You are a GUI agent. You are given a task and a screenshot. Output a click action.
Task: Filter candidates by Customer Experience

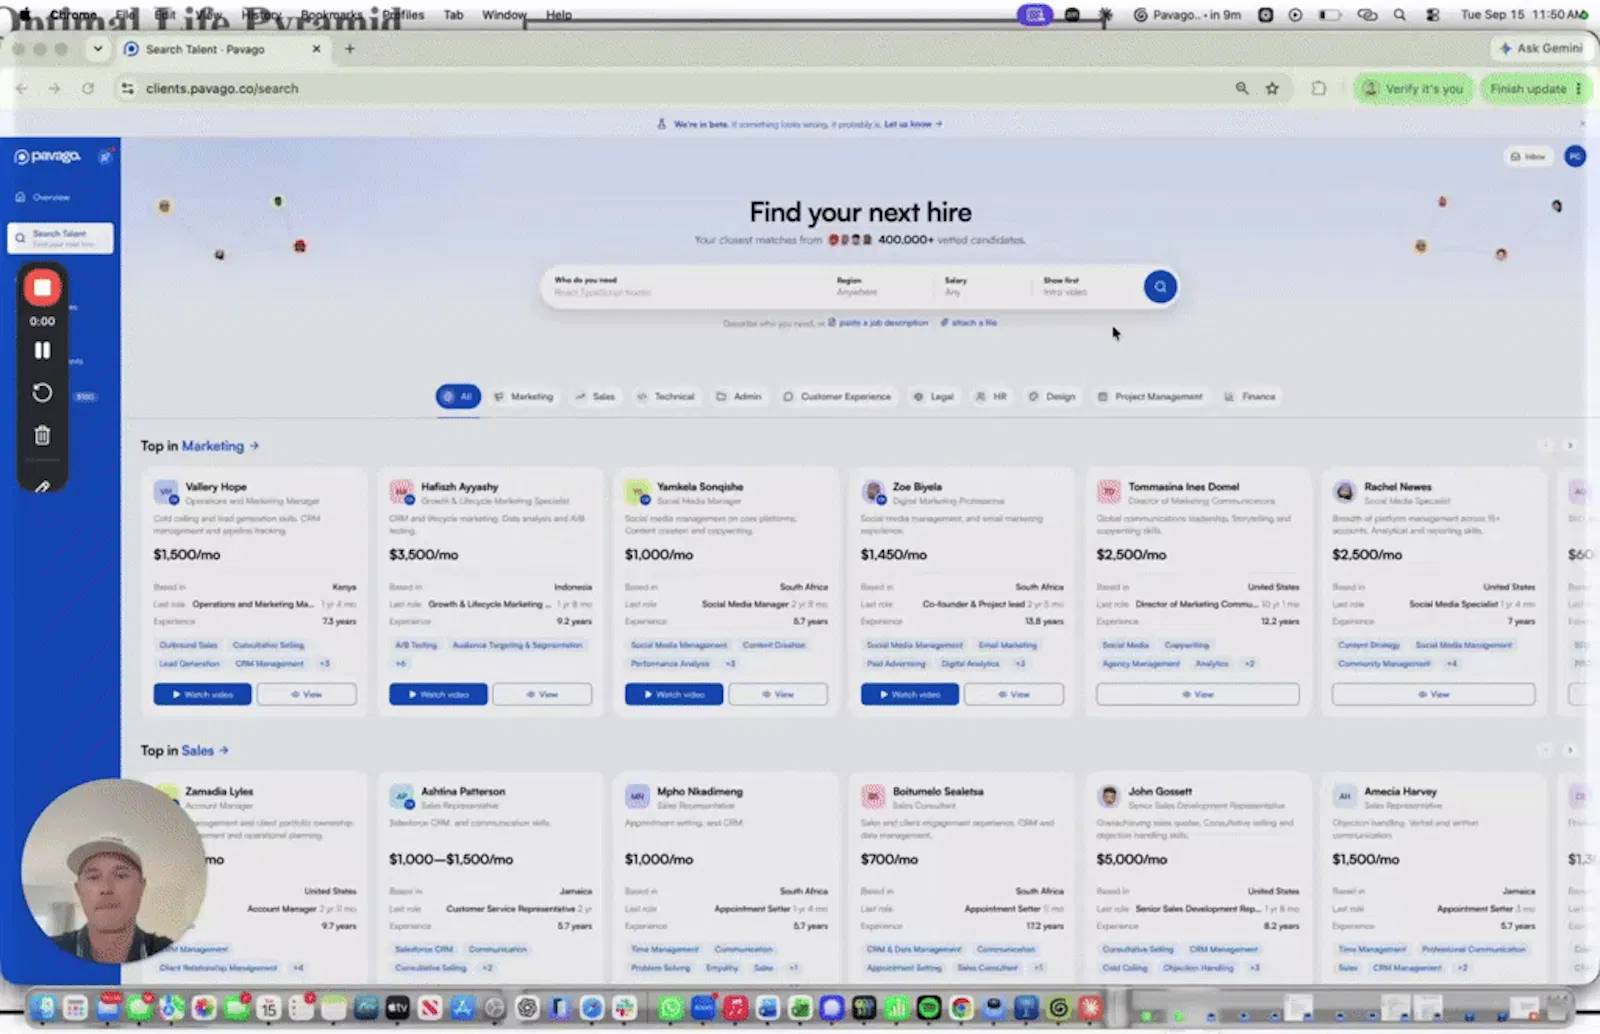coord(837,397)
